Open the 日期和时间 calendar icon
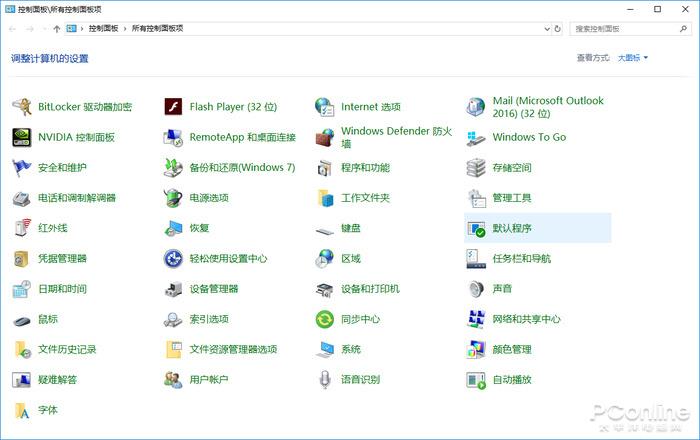700x440 pixels. (x=21, y=289)
